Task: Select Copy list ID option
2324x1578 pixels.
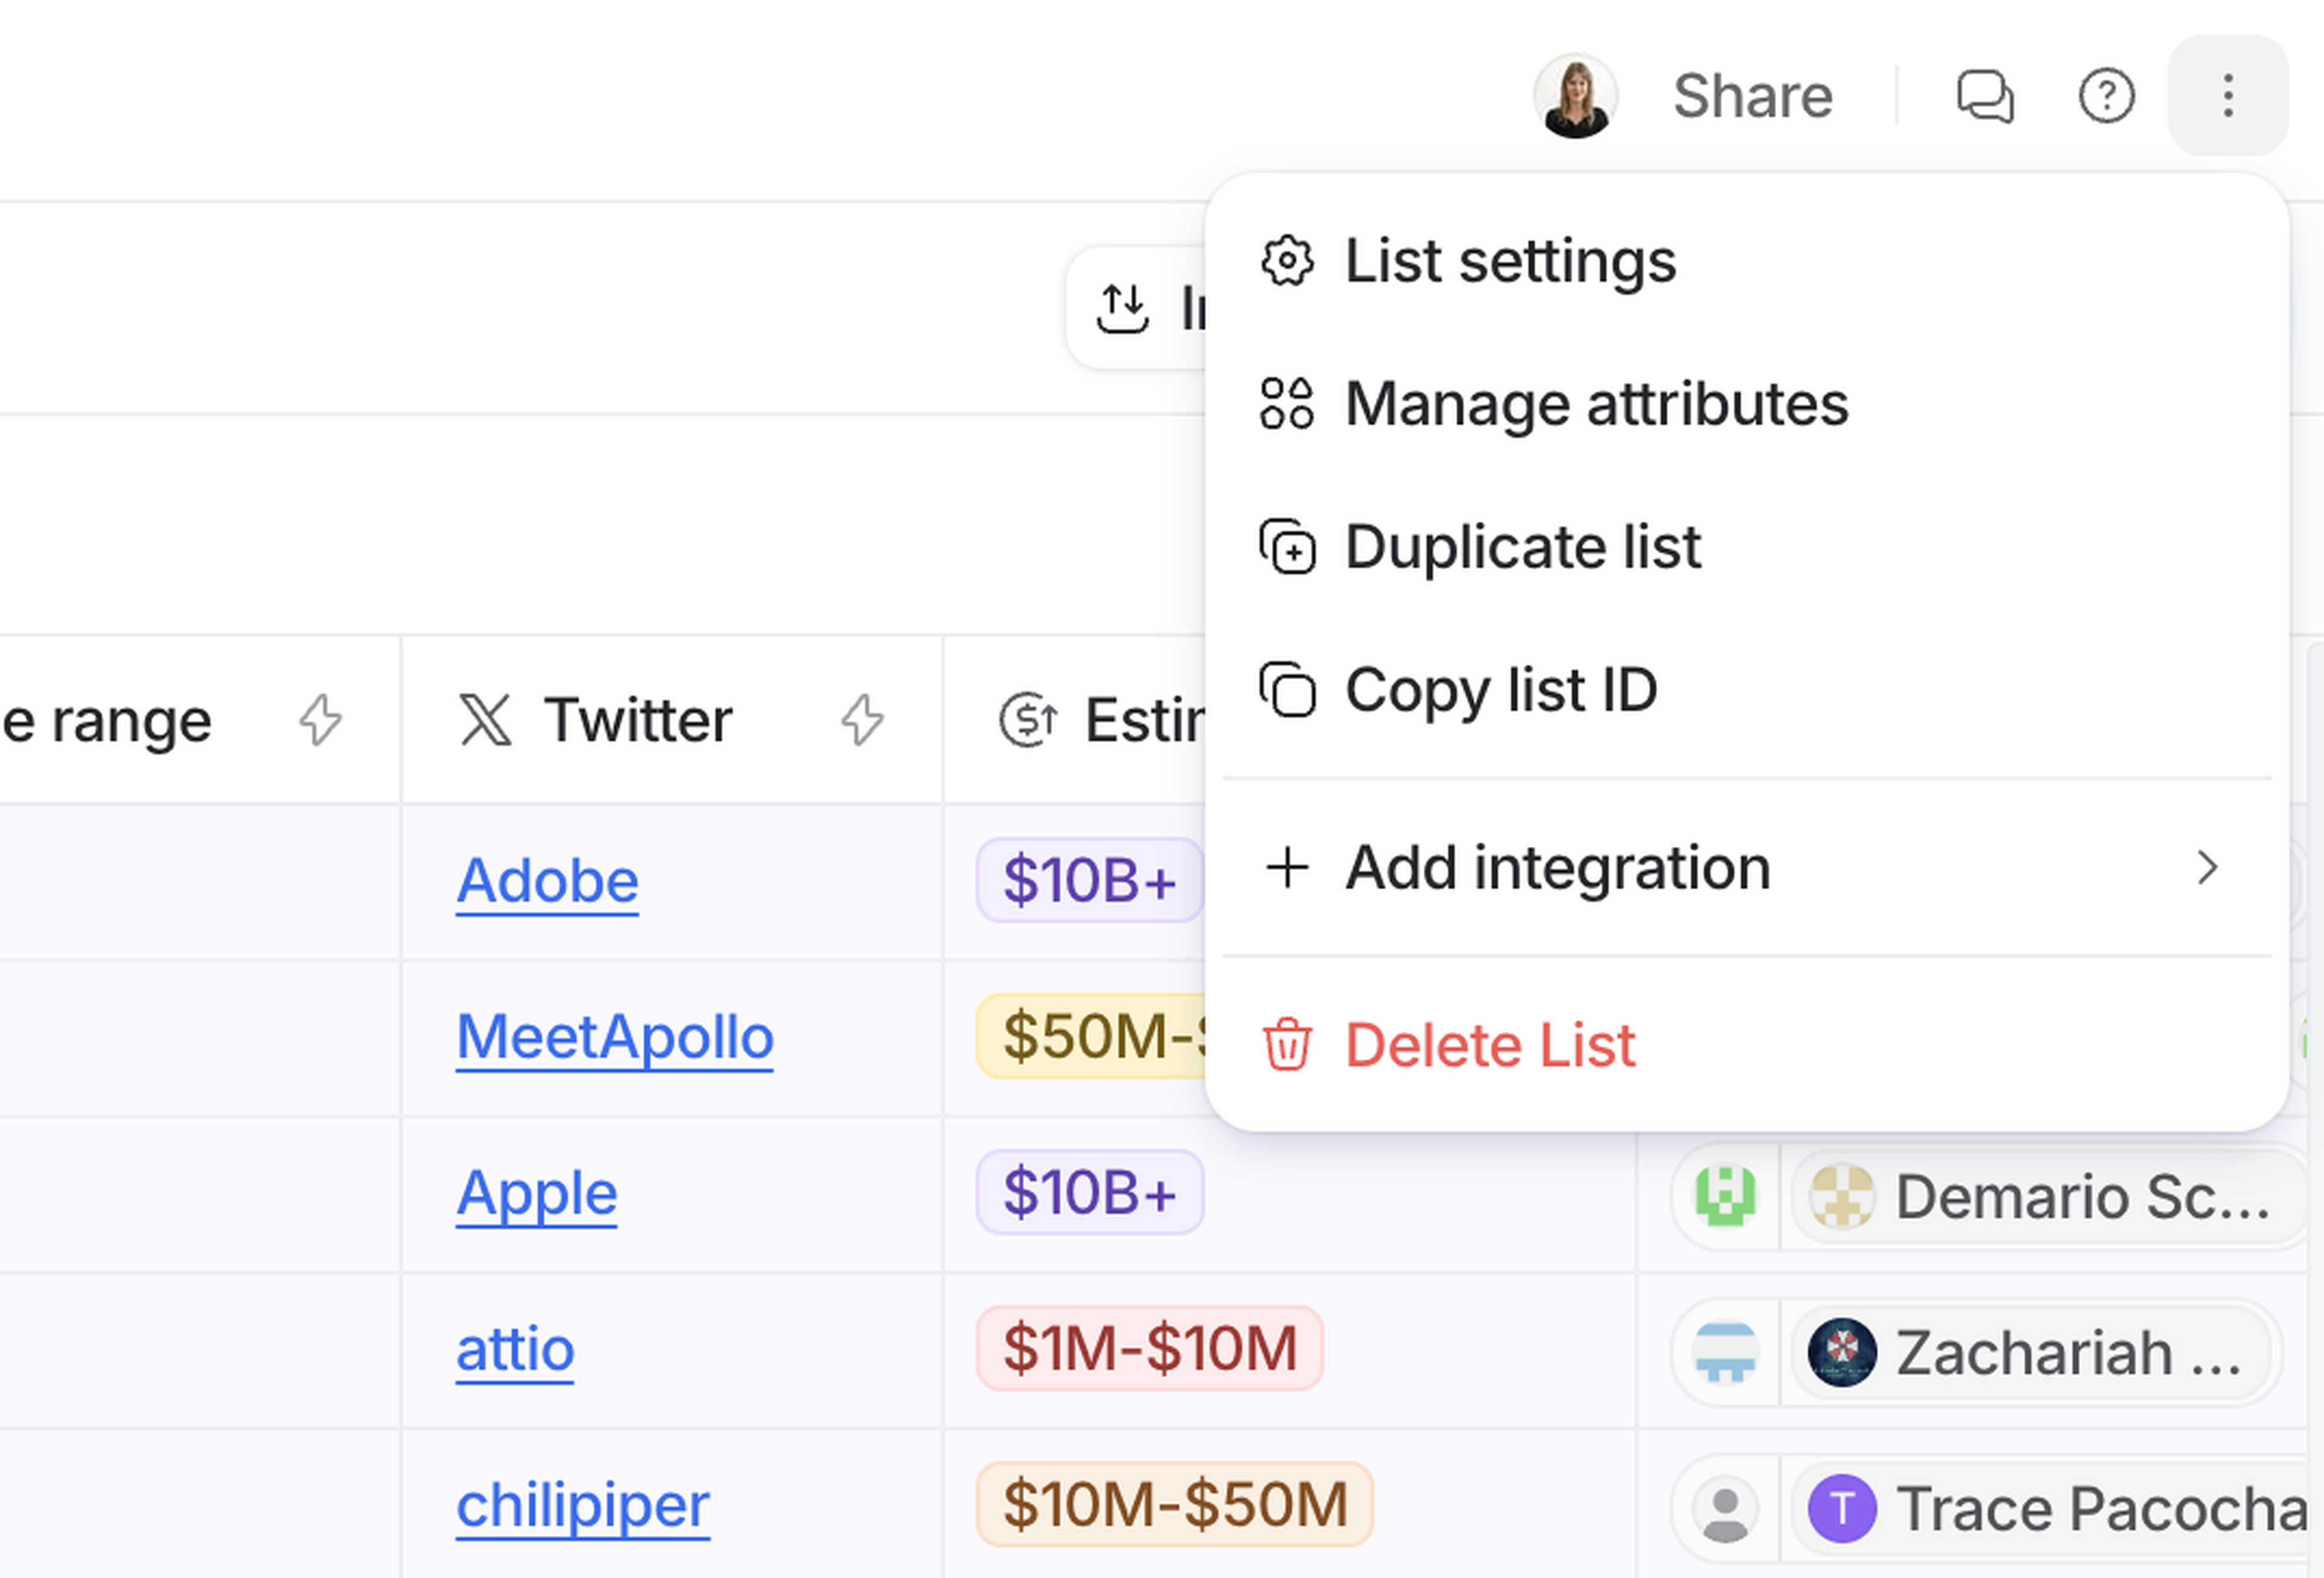Action: tap(1500, 690)
